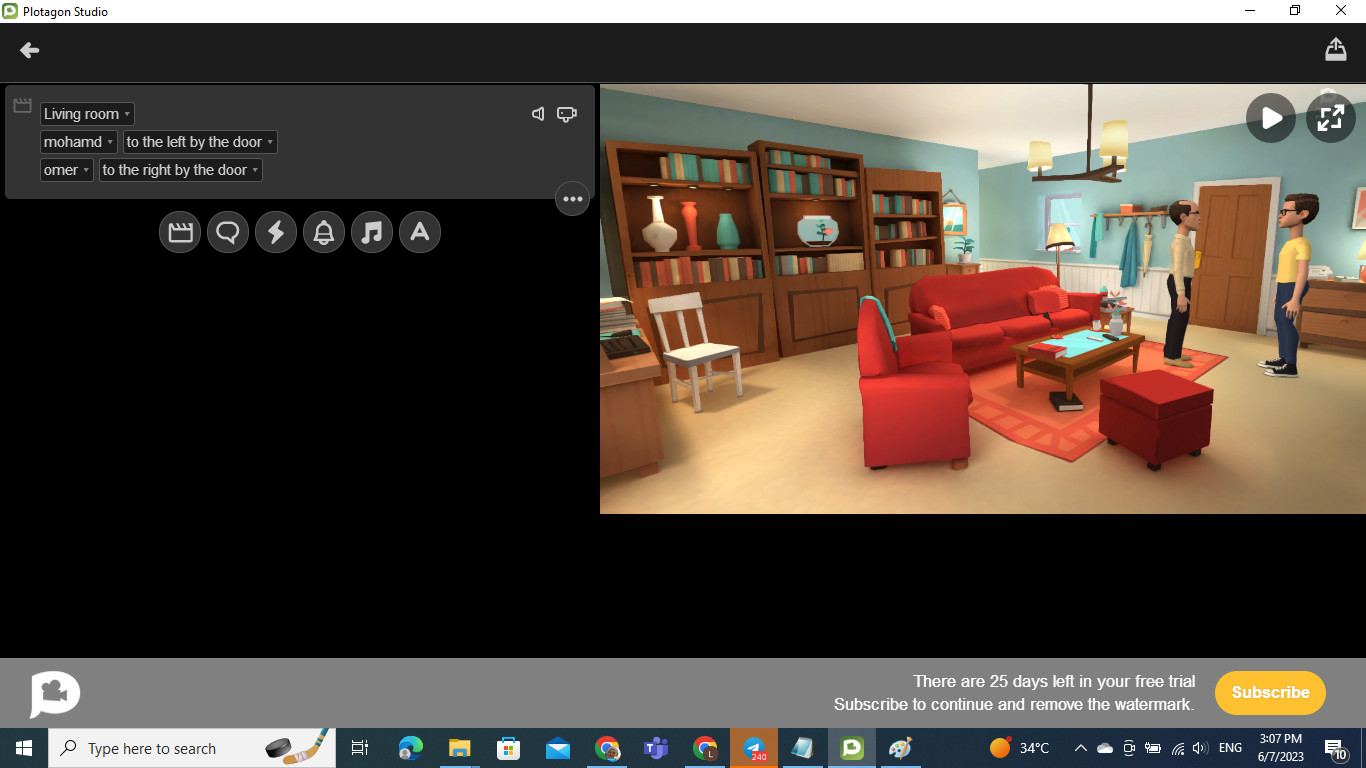Viewport: 1366px width, 768px height.
Task: Open Microsoft Edge from the taskbar
Action: [x=410, y=748]
